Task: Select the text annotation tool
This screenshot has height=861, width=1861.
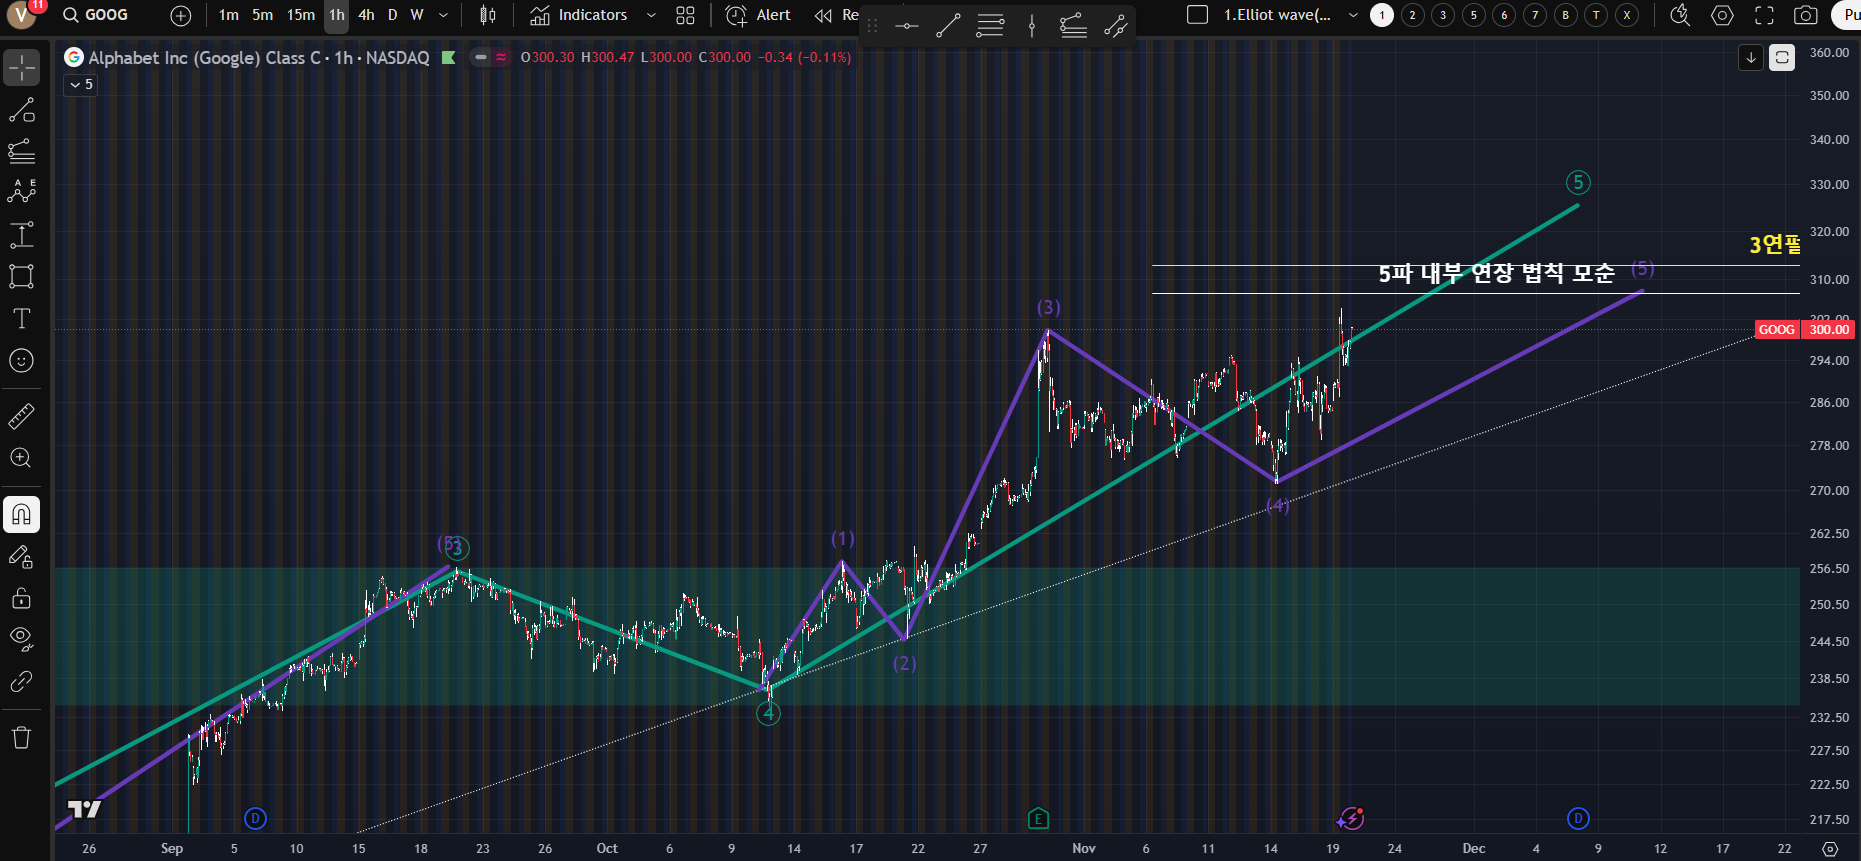Action: click(x=22, y=319)
